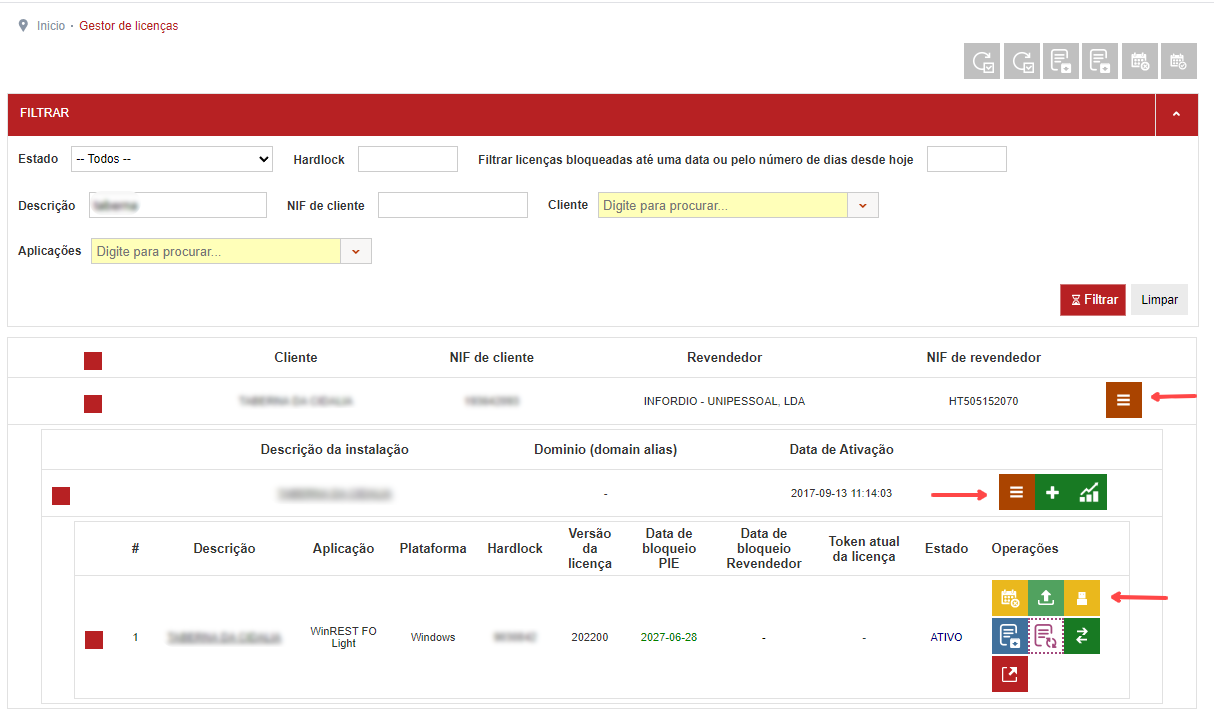Click the purple document refresh icon
Viewport: 1214px width, 722px height.
pos(1046,636)
